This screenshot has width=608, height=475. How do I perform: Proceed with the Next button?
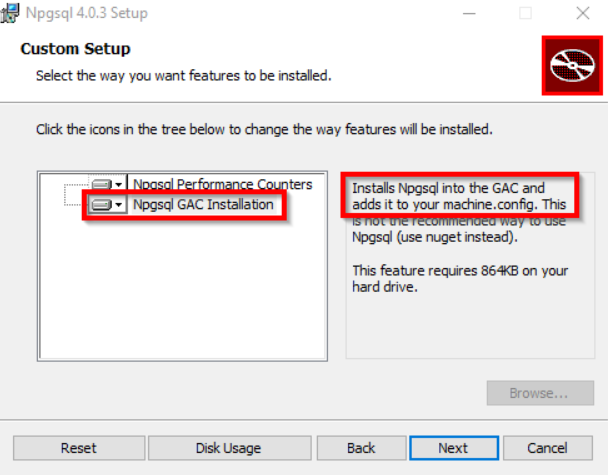(454, 448)
